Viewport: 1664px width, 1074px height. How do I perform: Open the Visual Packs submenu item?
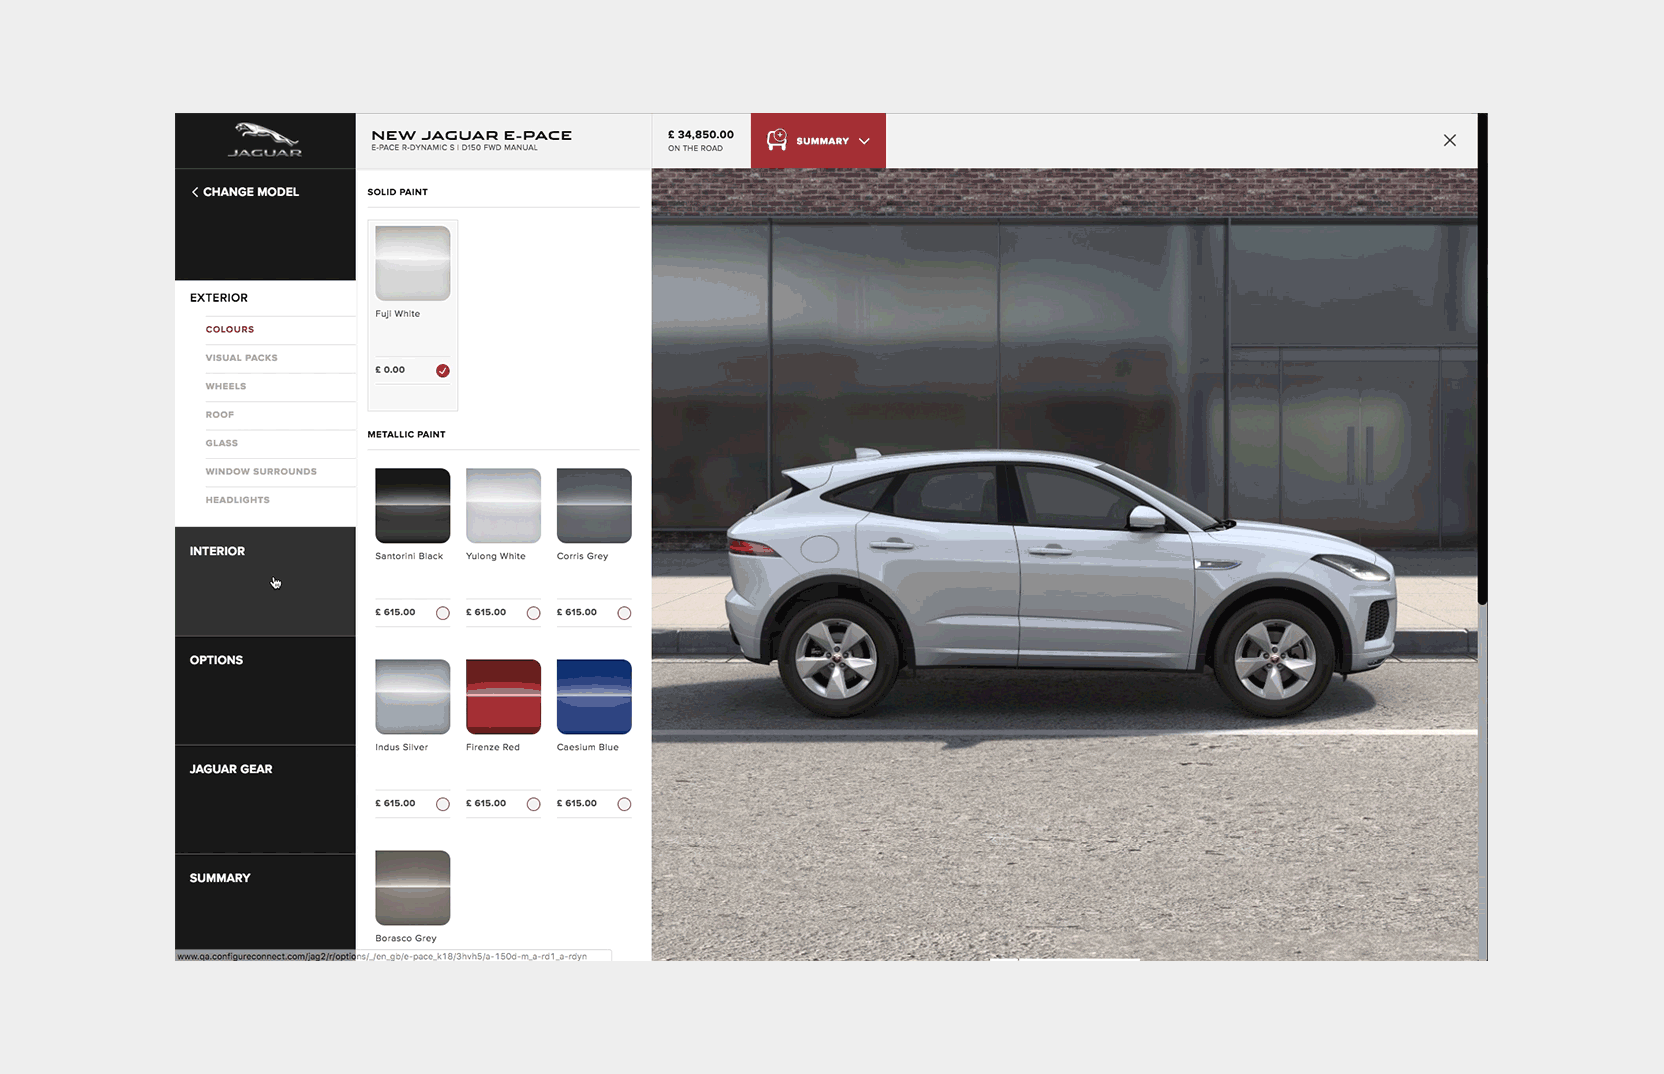tap(241, 358)
